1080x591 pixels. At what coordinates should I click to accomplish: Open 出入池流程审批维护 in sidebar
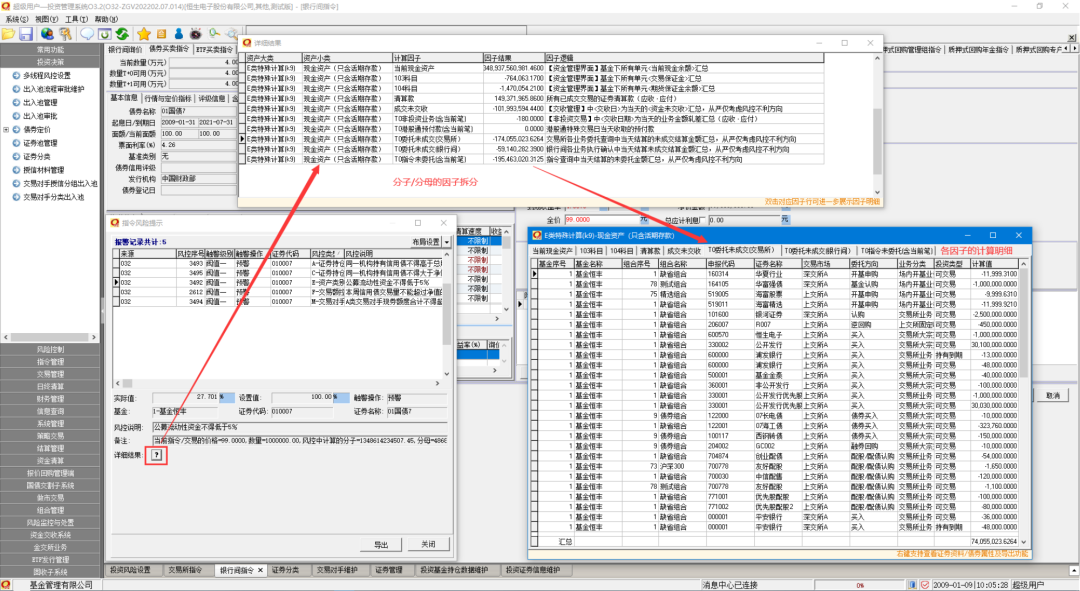pyautogui.click(x=53, y=89)
